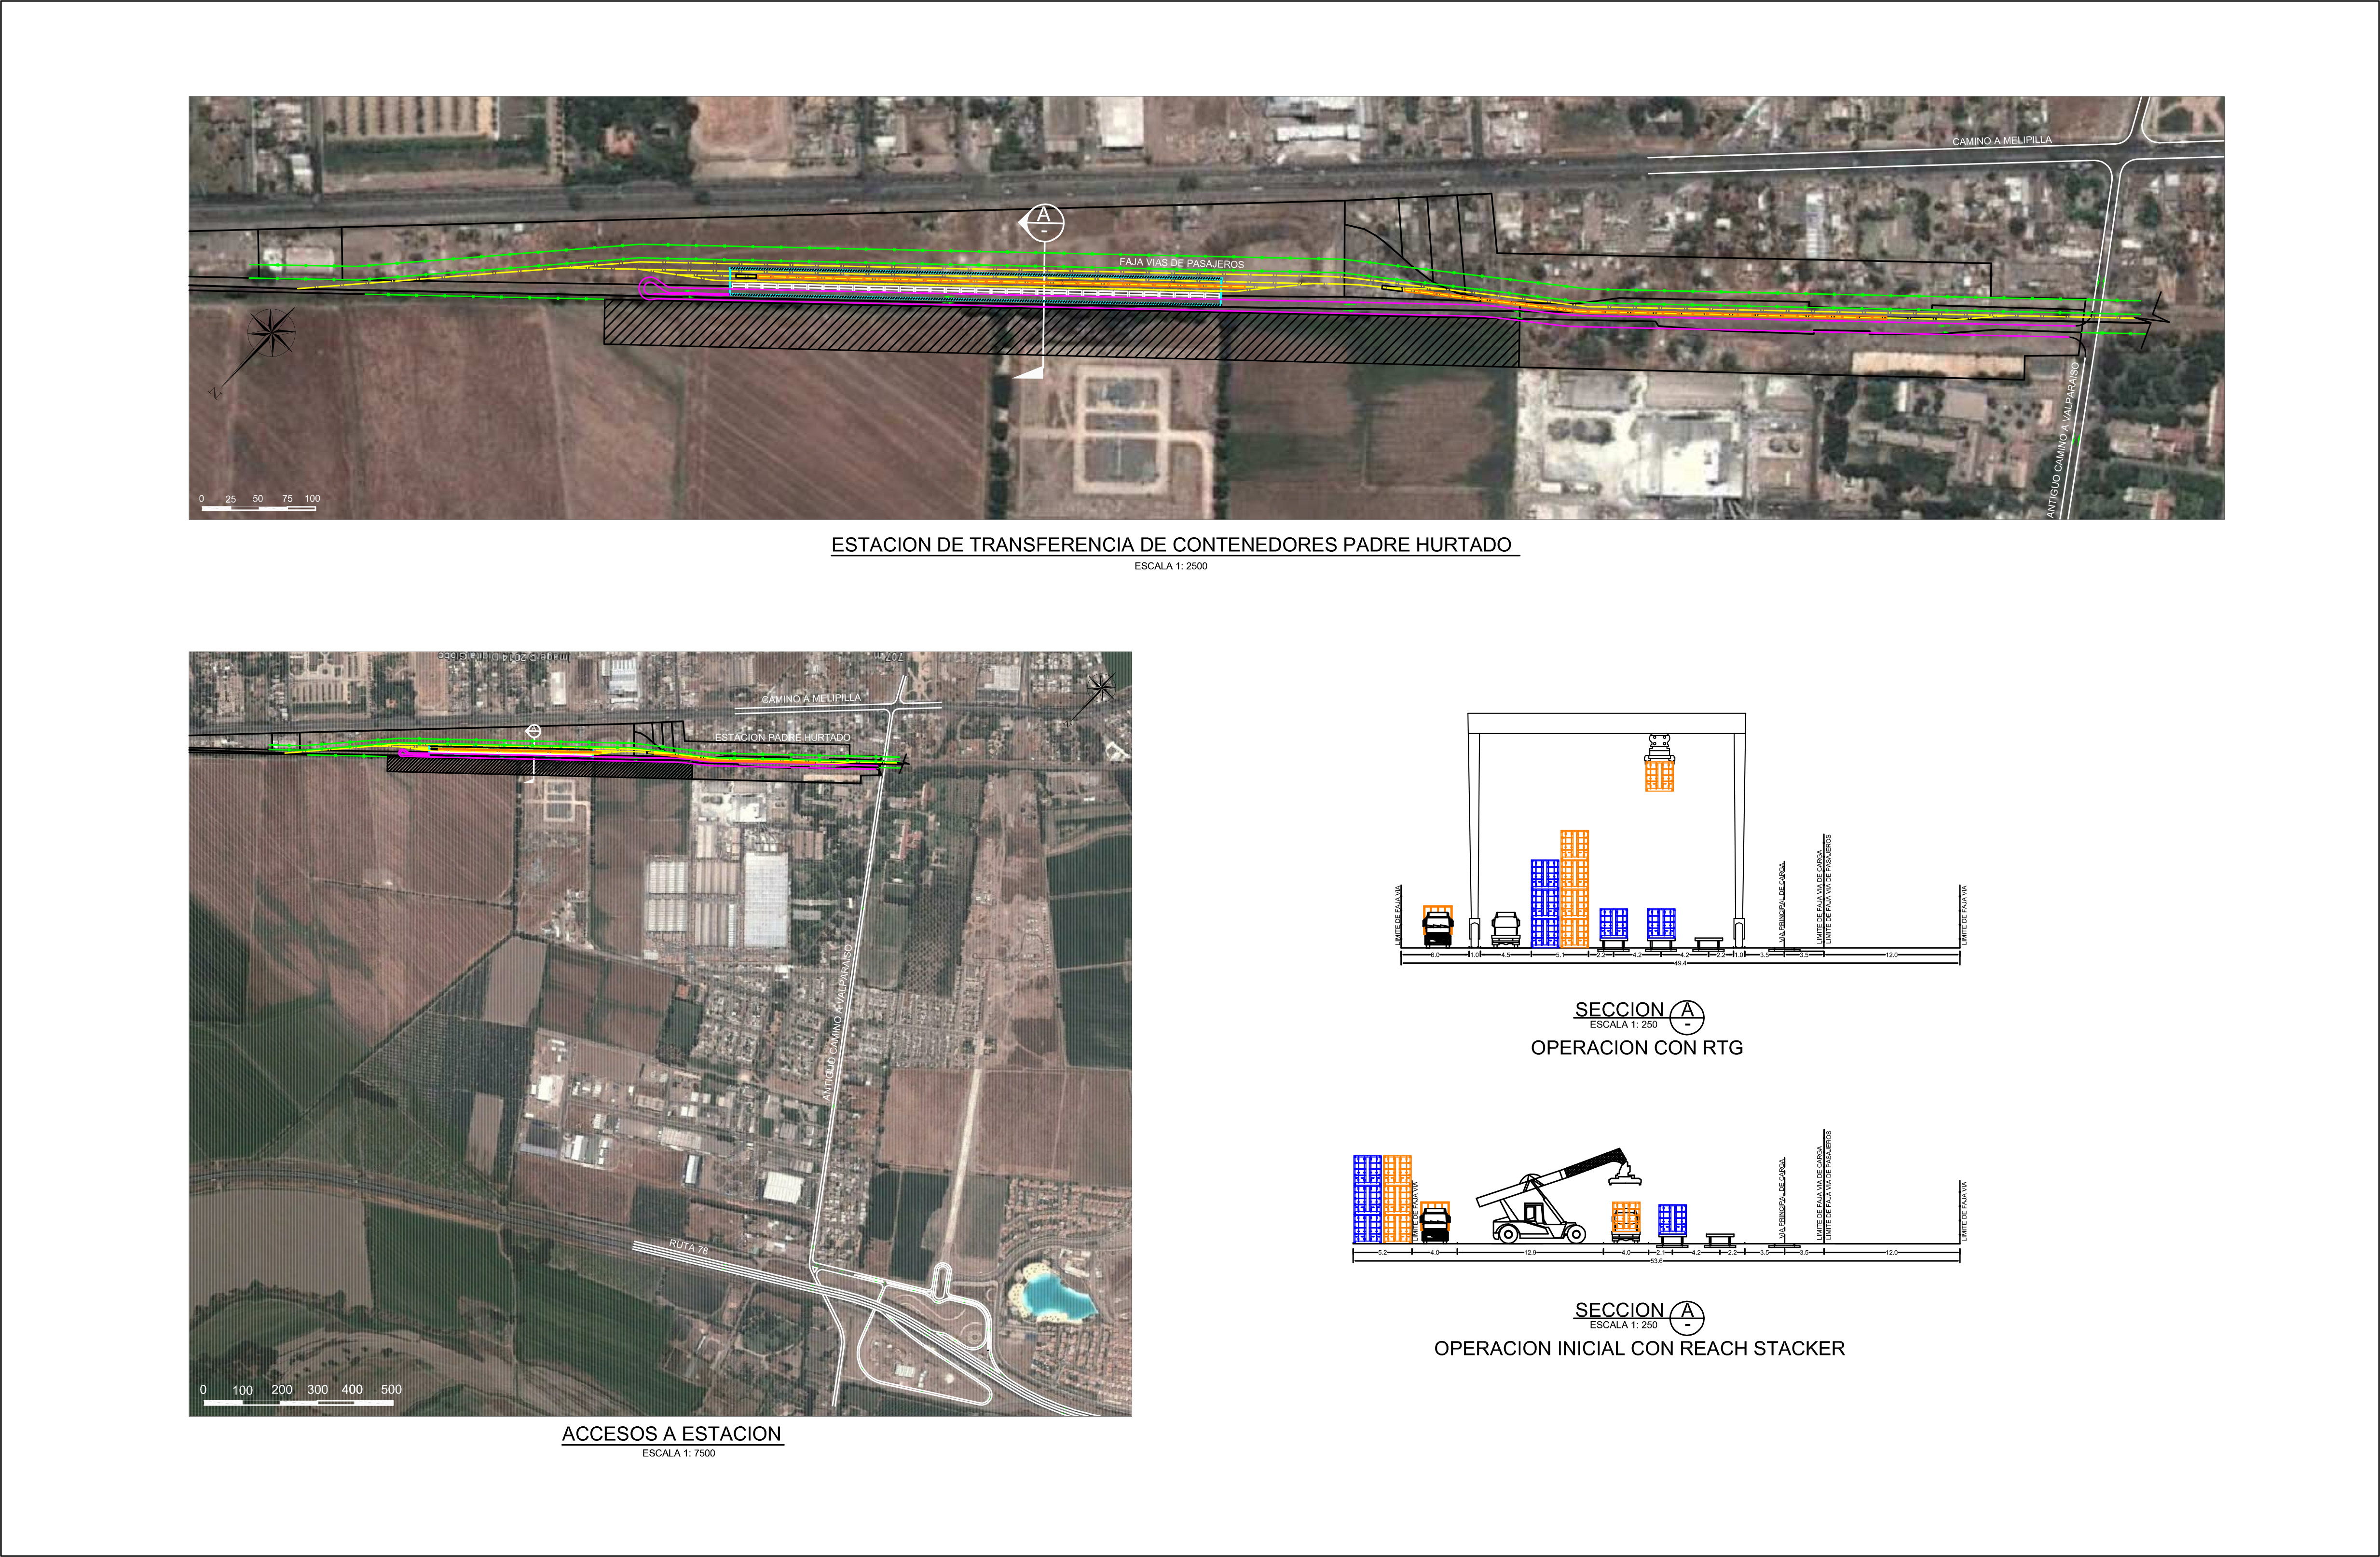The width and height of the screenshot is (2380, 1557).
Task: Click 'ANTIGUO CAMINO A VALPARAISO' in the access map
Action: point(838,1022)
